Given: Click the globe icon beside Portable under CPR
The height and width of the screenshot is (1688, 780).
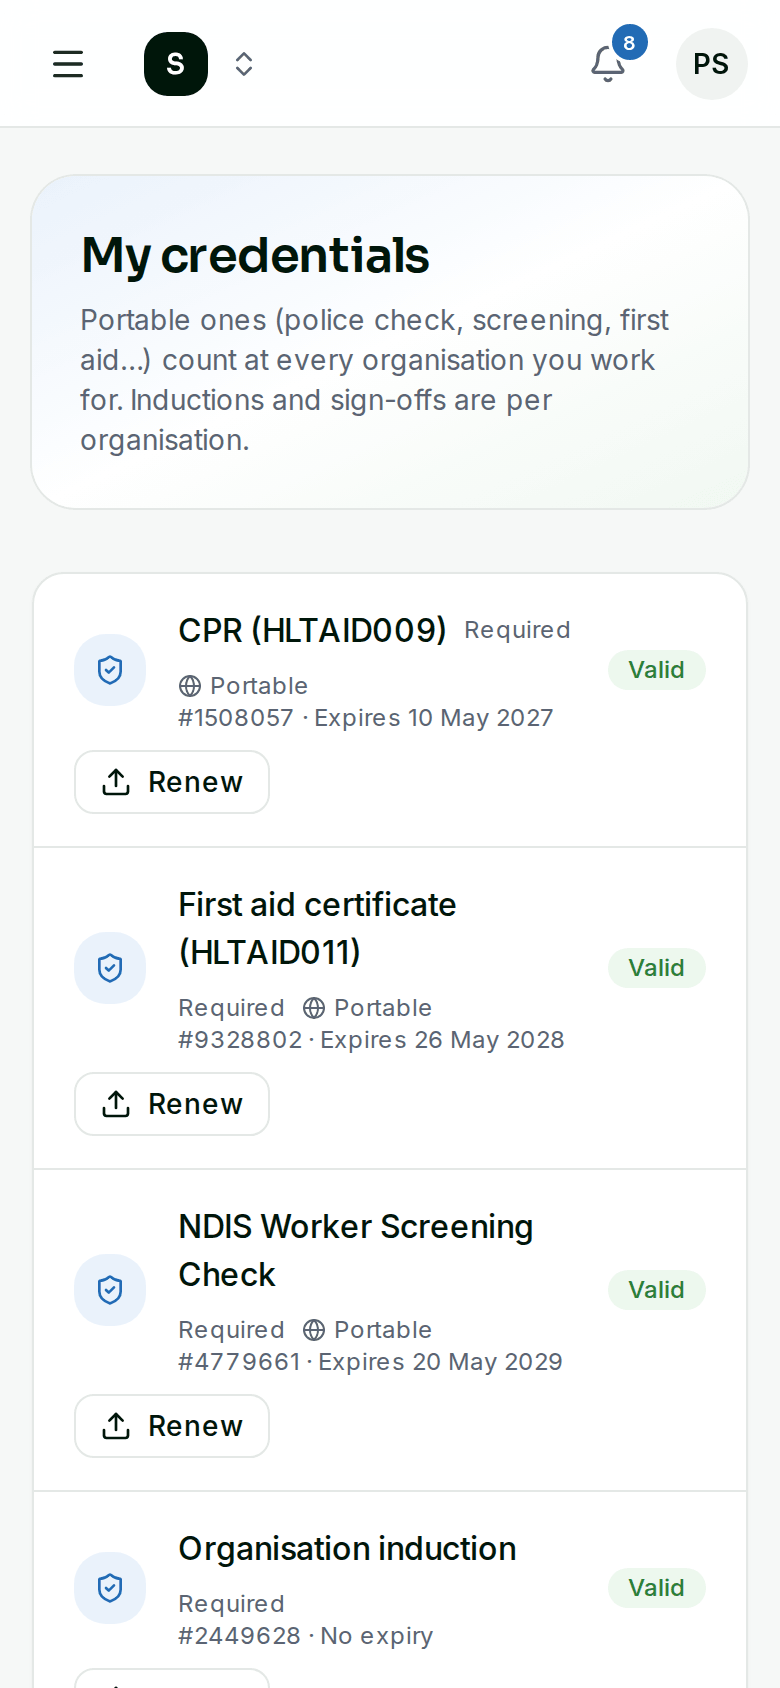Looking at the screenshot, I should (x=190, y=686).
